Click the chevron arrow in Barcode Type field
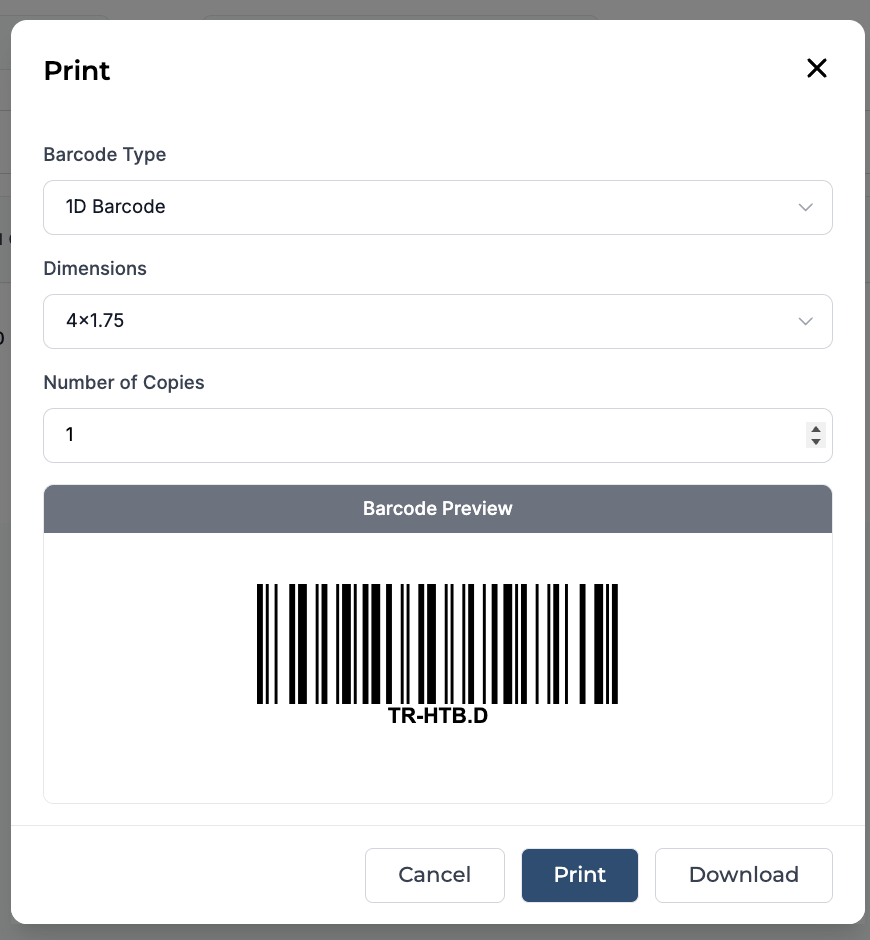Image resolution: width=870 pixels, height=940 pixels. (x=805, y=207)
